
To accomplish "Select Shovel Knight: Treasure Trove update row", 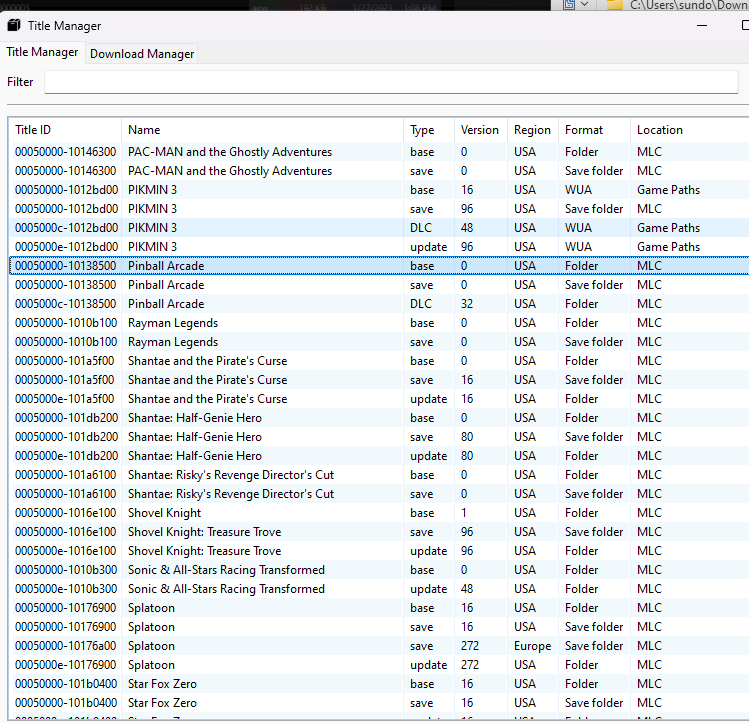I will (x=379, y=551).
